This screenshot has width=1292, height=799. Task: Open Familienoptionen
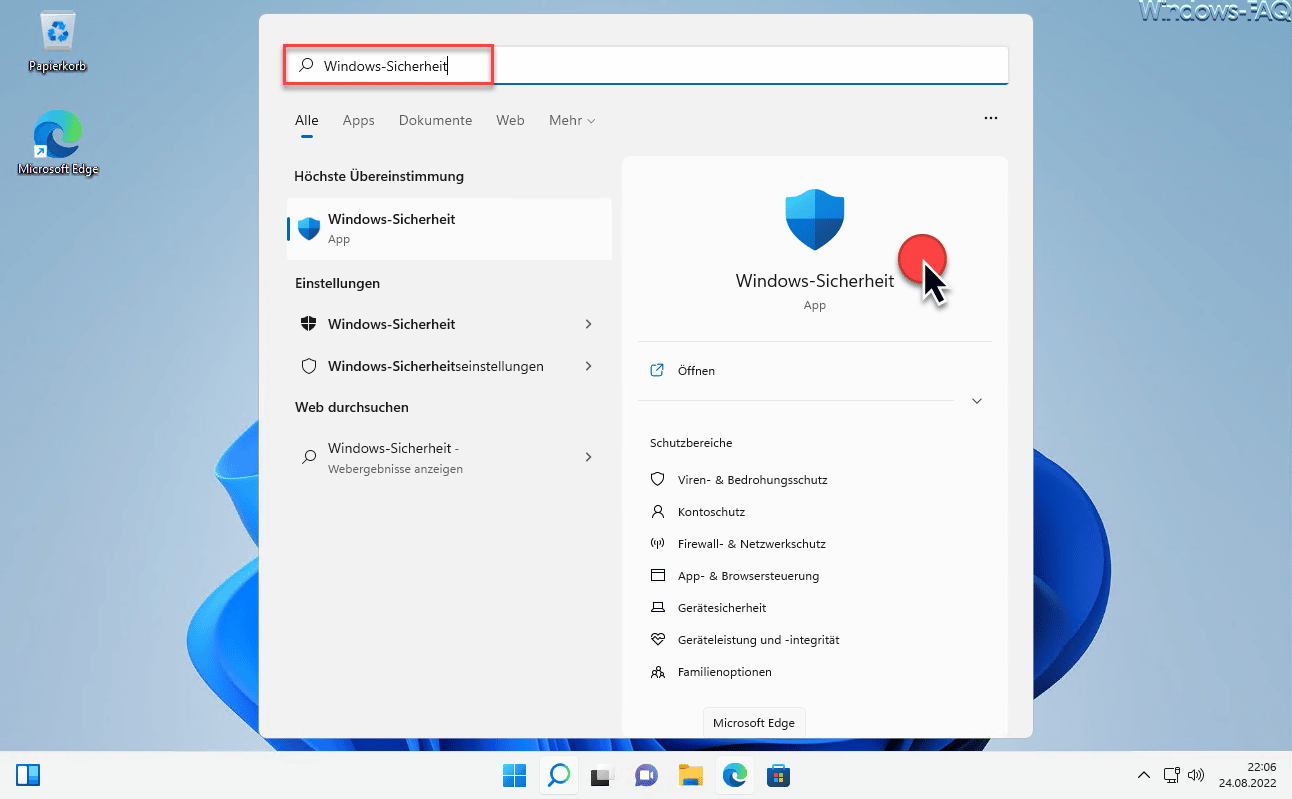point(724,672)
